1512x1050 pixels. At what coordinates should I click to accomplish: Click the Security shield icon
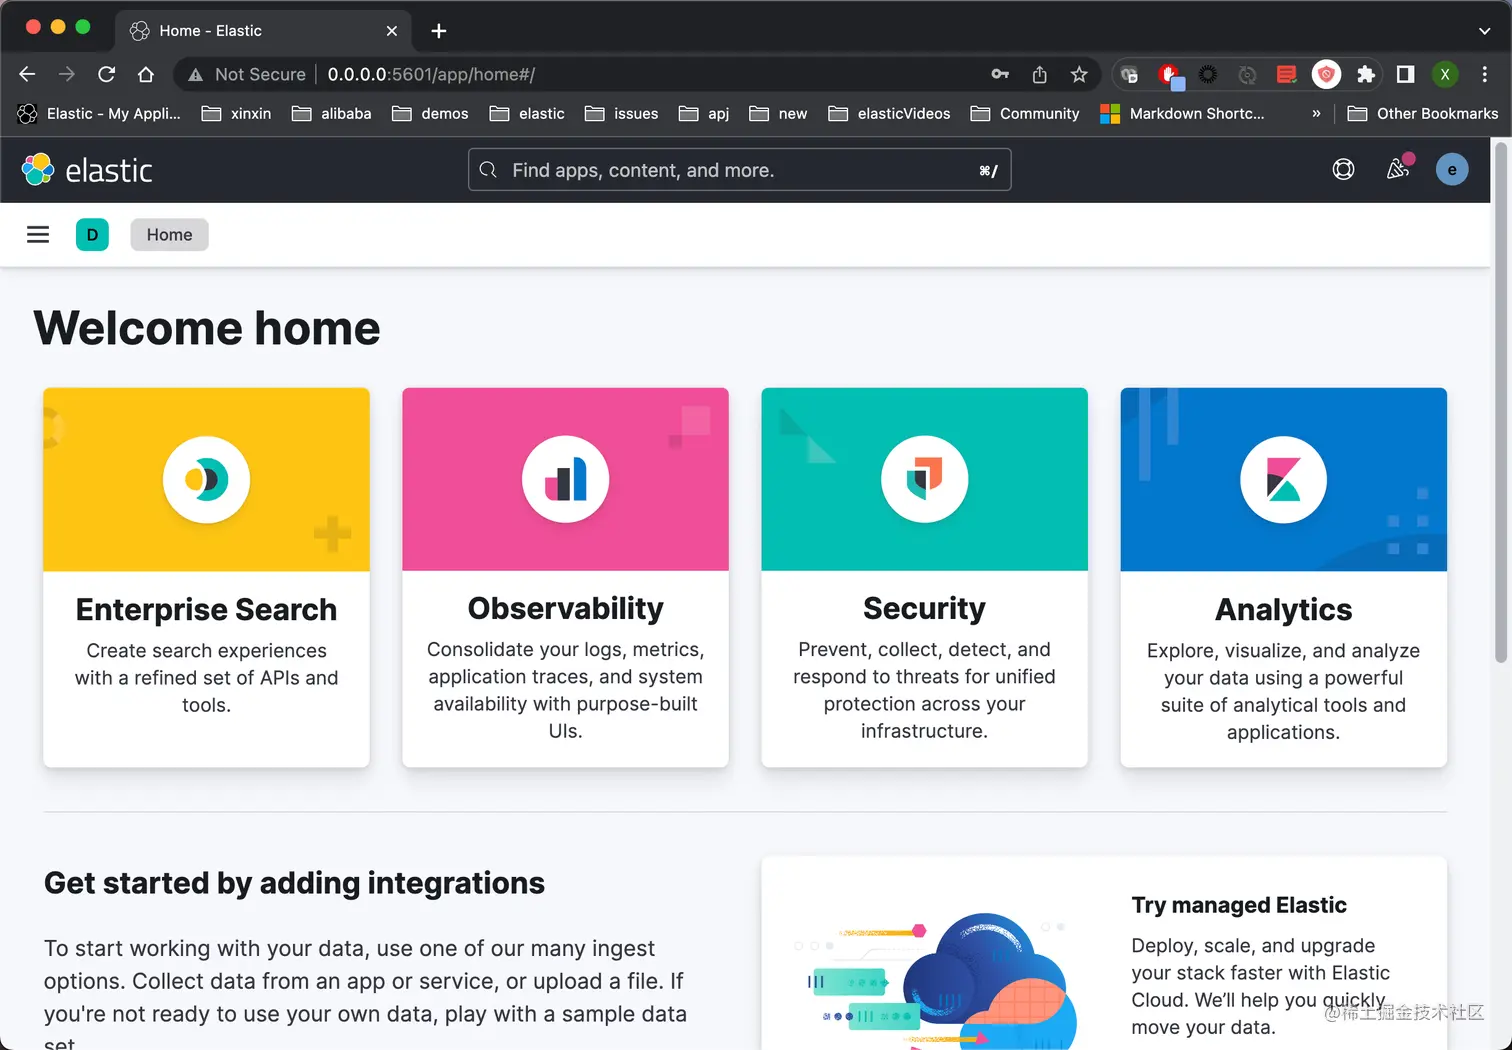click(x=924, y=480)
